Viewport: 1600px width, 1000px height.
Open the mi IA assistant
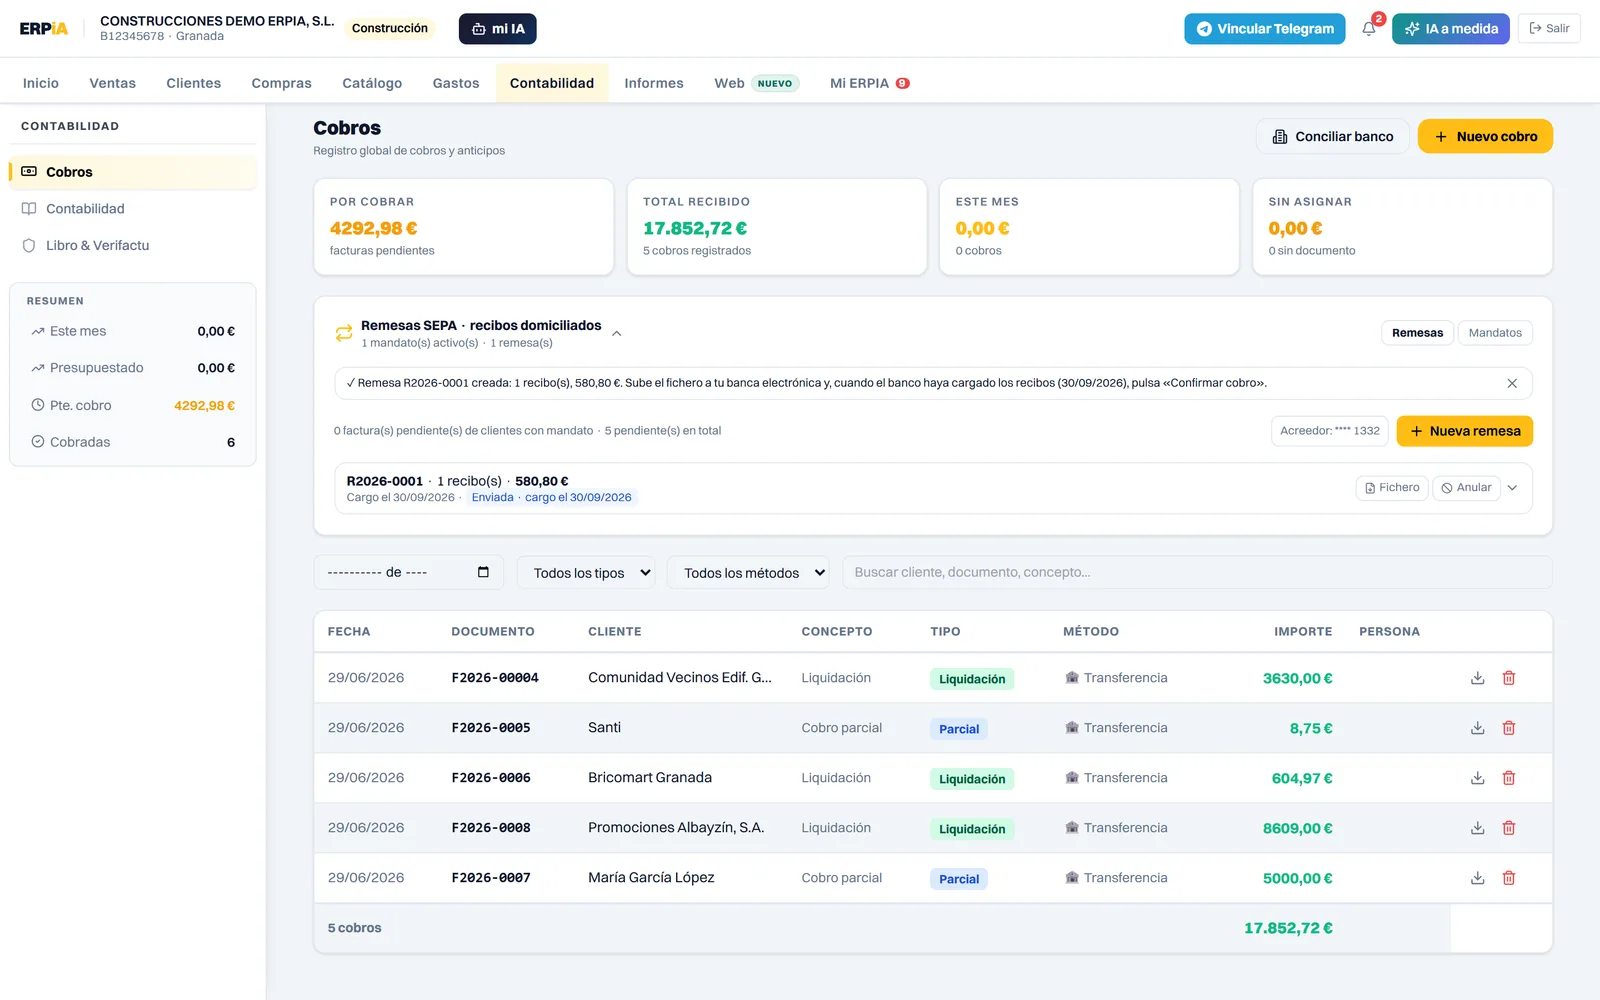click(x=498, y=29)
